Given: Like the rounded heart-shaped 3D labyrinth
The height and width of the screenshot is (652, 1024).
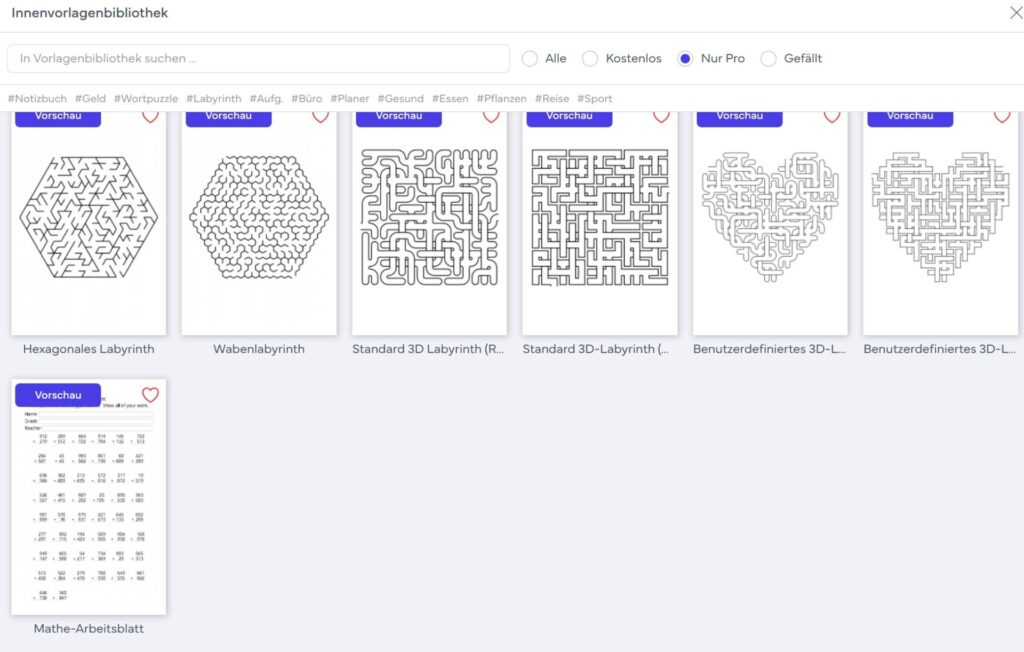Looking at the screenshot, I should 832,117.
